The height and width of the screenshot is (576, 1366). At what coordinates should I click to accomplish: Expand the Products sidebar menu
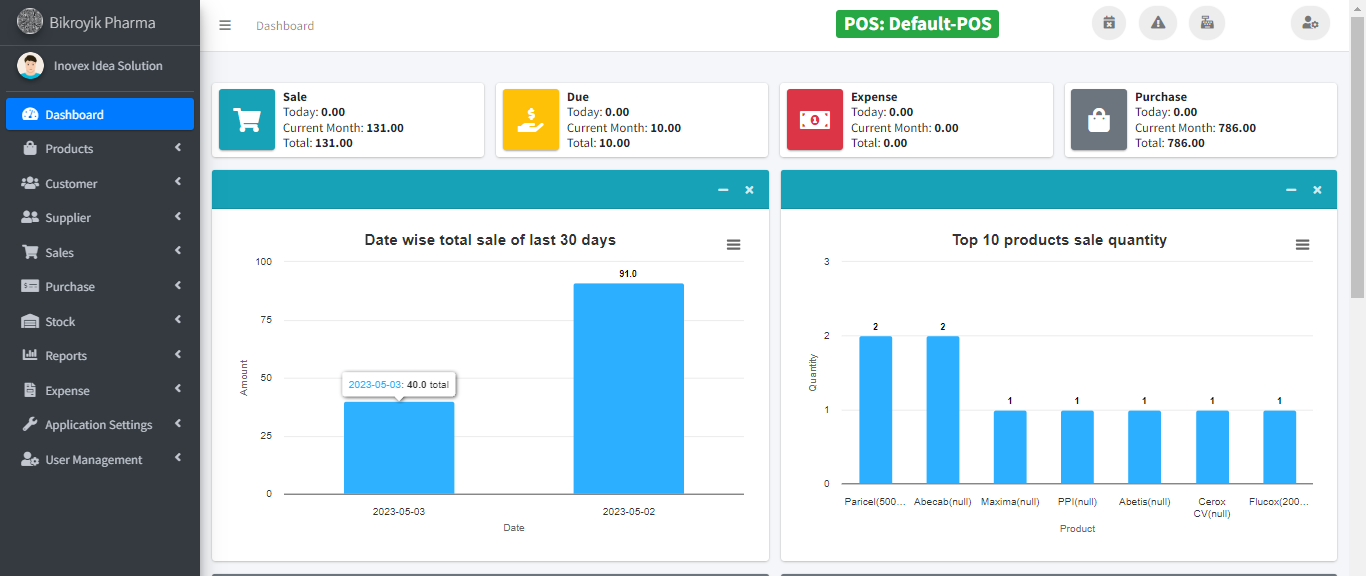(x=100, y=149)
